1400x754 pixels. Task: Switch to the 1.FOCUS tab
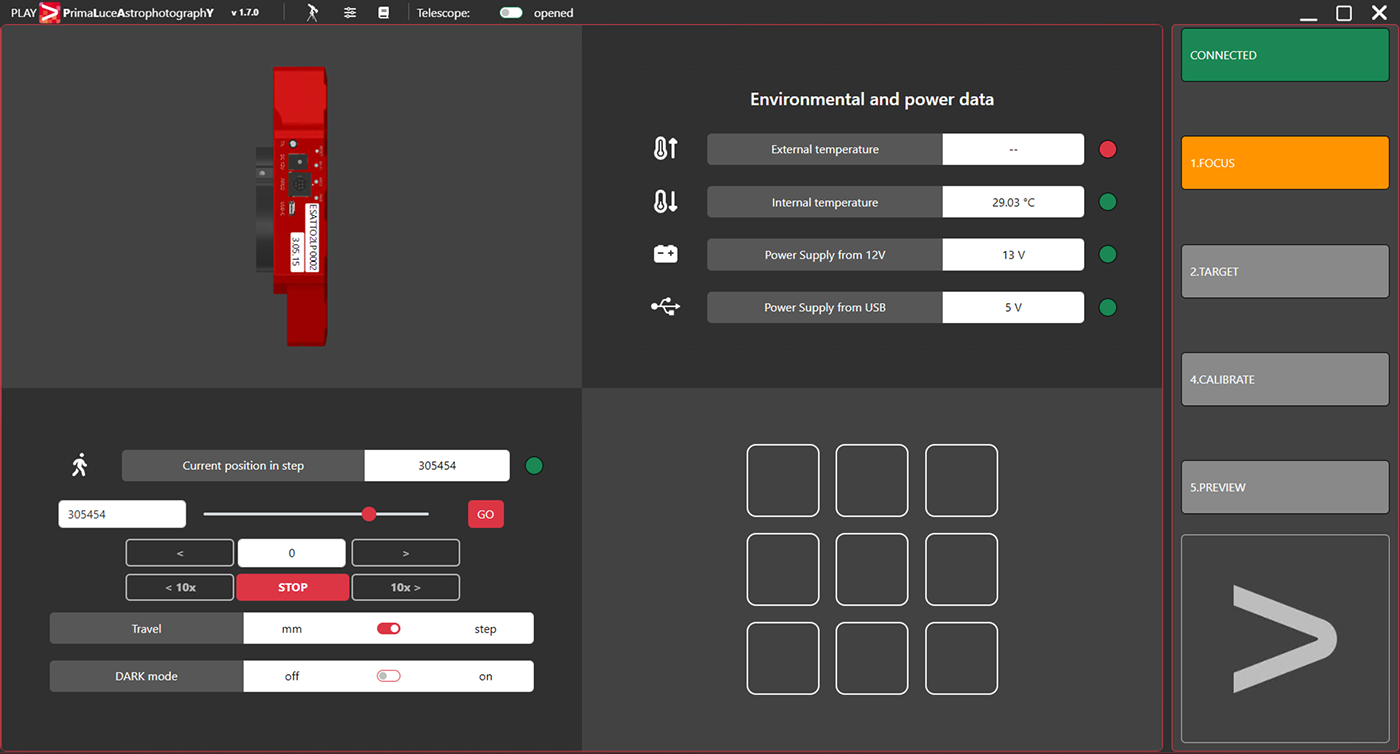point(1285,163)
